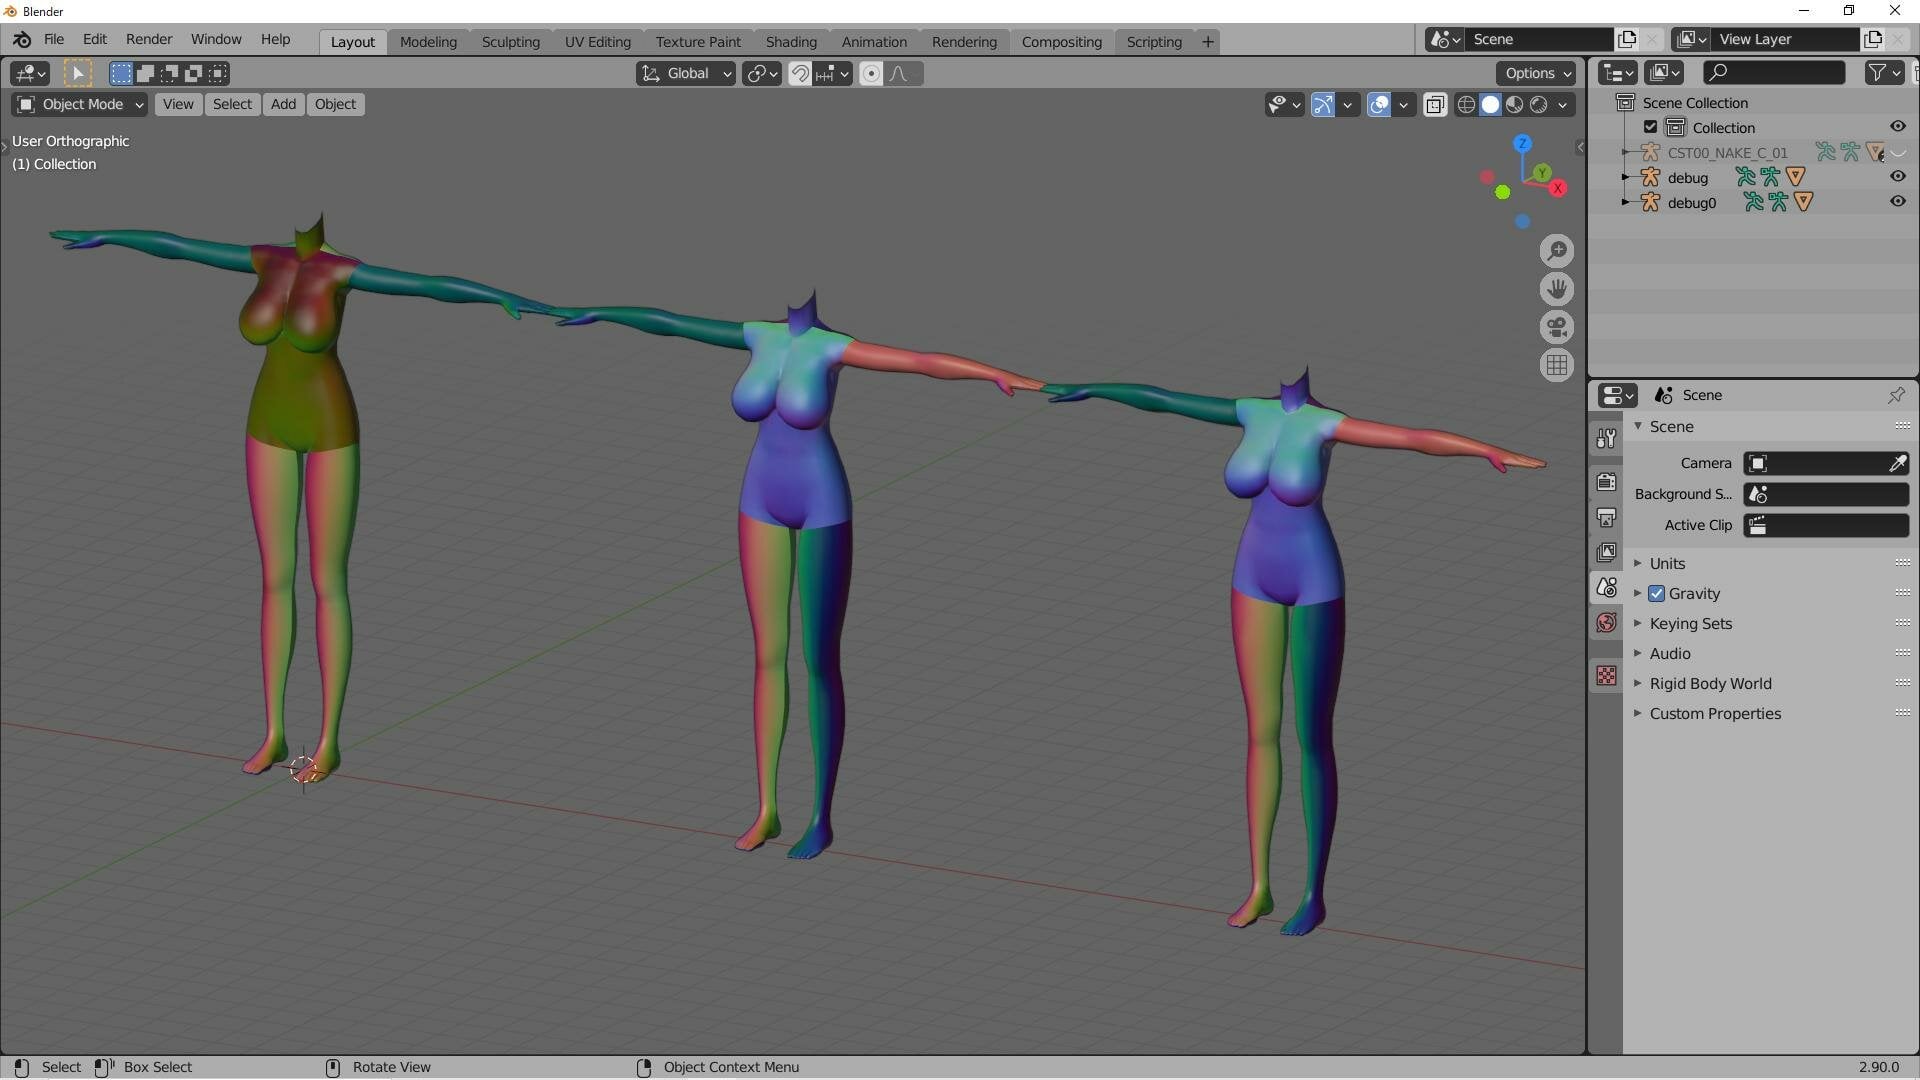1920x1080 pixels.
Task: Hide the debug object via eye icon
Action: pos(1897,176)
